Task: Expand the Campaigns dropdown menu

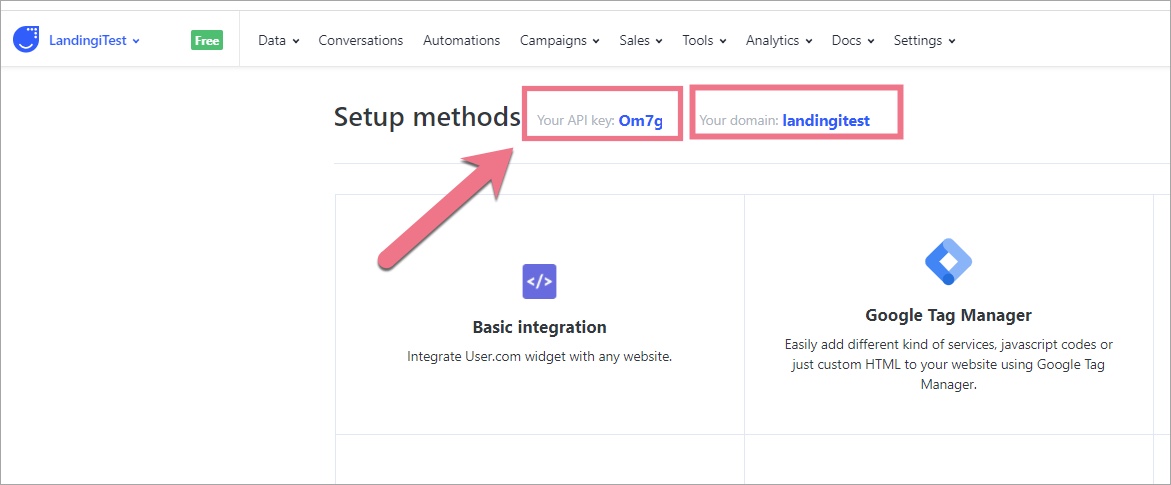Action: 559,41
